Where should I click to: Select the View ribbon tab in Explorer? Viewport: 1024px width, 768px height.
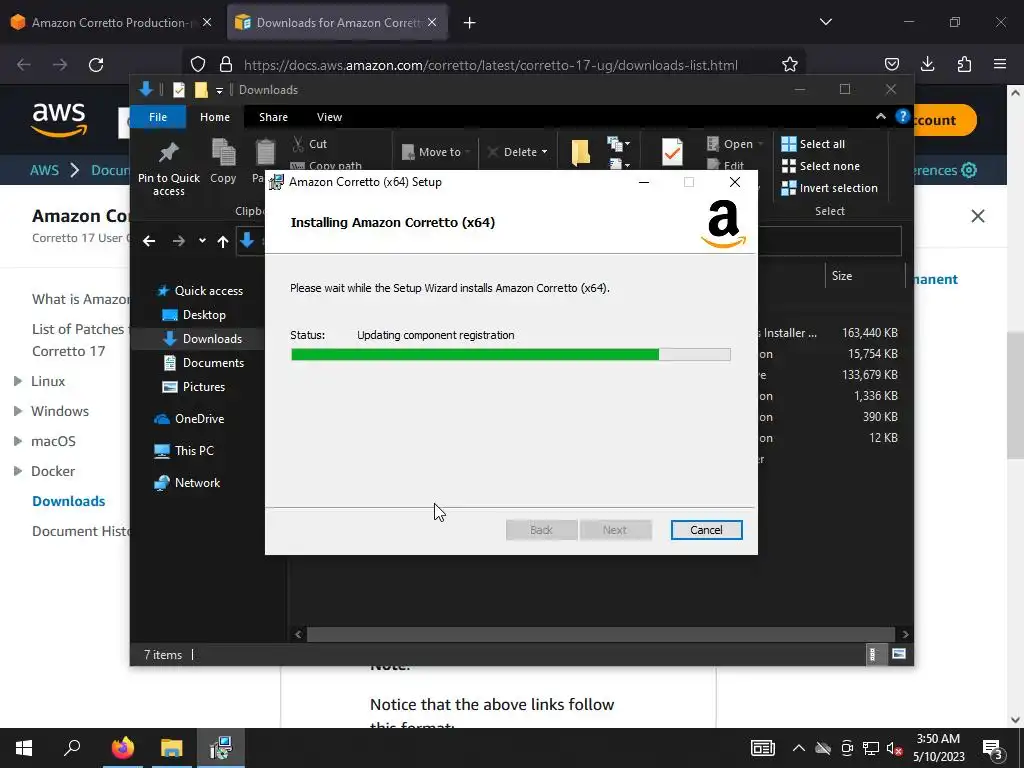point(329,117)
